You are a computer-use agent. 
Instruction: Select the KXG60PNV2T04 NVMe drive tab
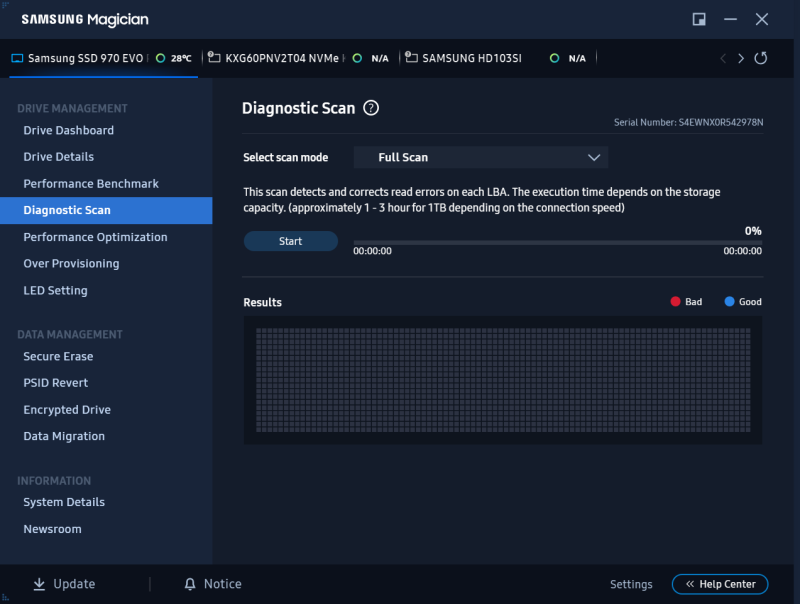click(x=301, y=58)
